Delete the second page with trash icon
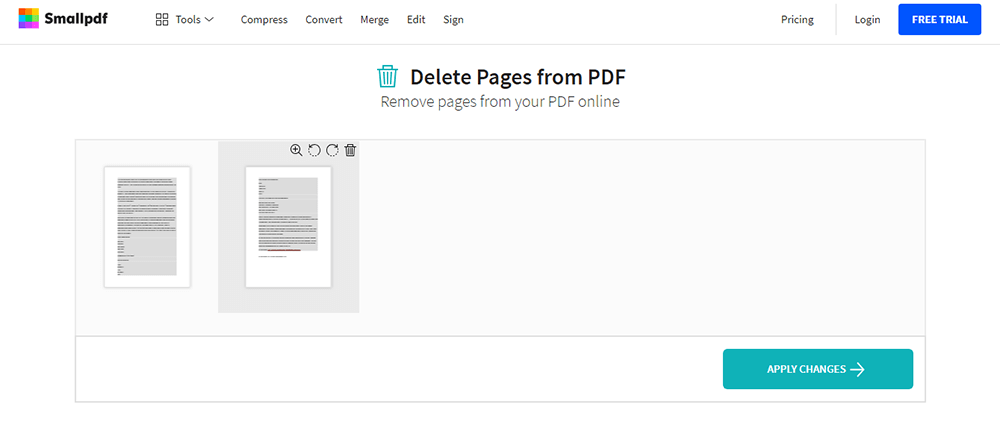The image size is (1000, 440). point(350,150)
